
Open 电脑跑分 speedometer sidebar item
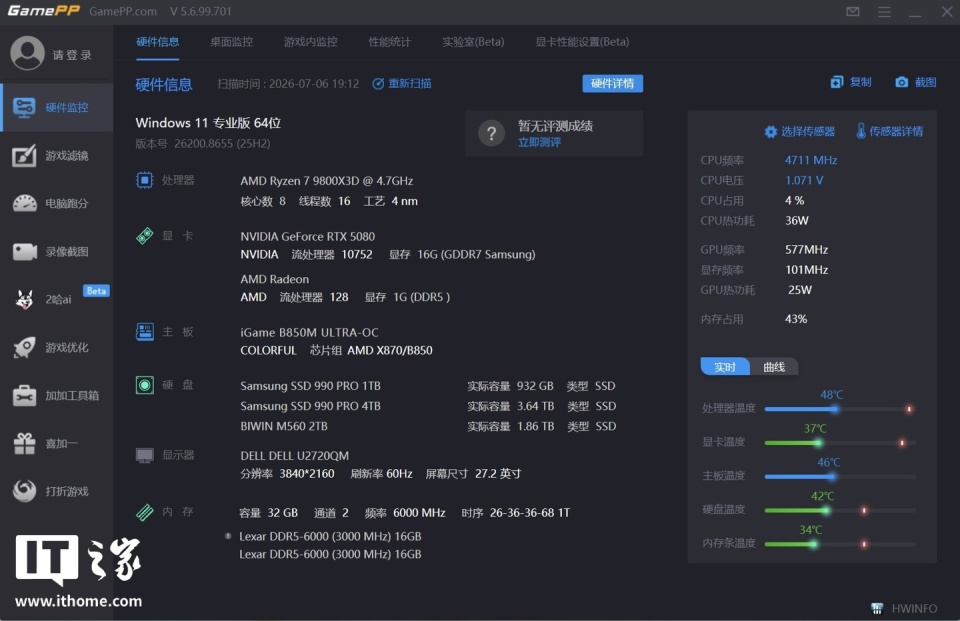57,203
